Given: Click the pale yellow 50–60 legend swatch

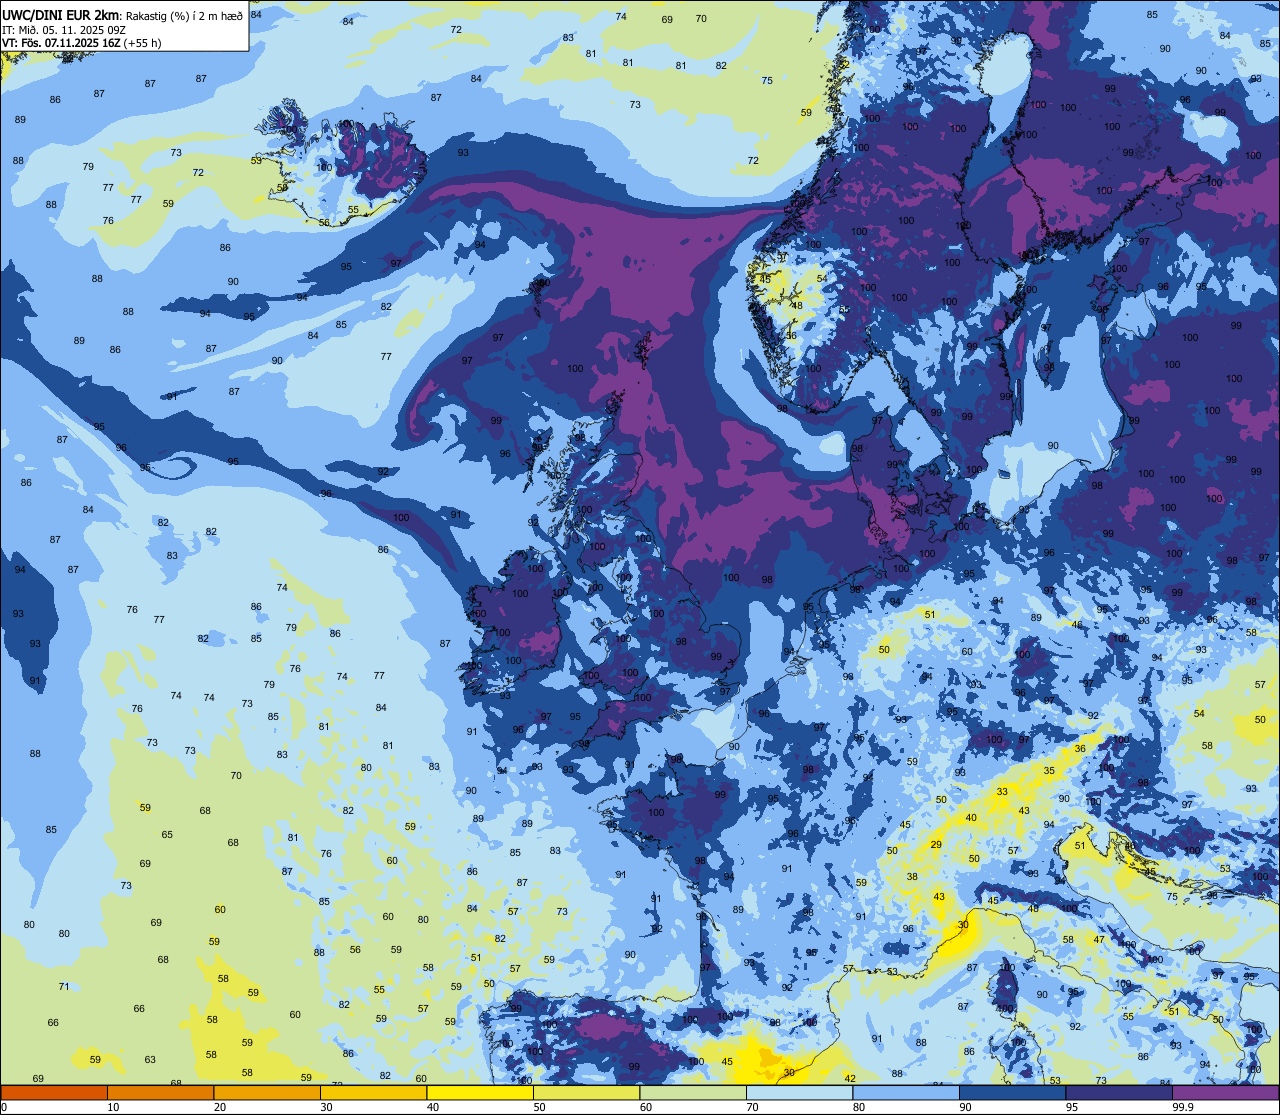Looking at the screenshot, I should tap(586, 1092).
